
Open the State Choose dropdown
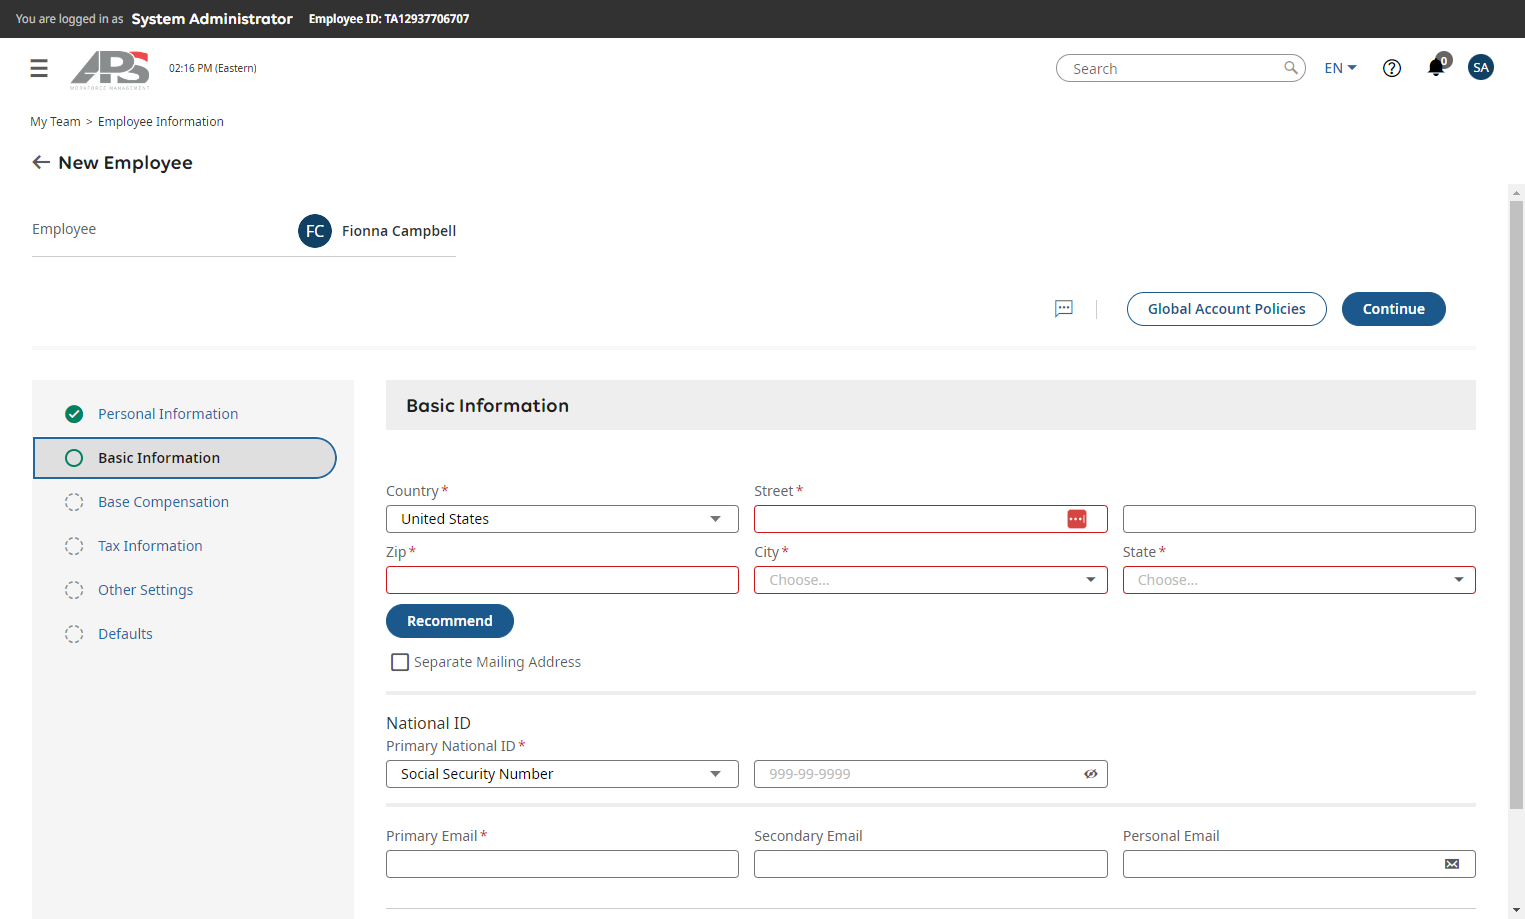[1299, 580]
